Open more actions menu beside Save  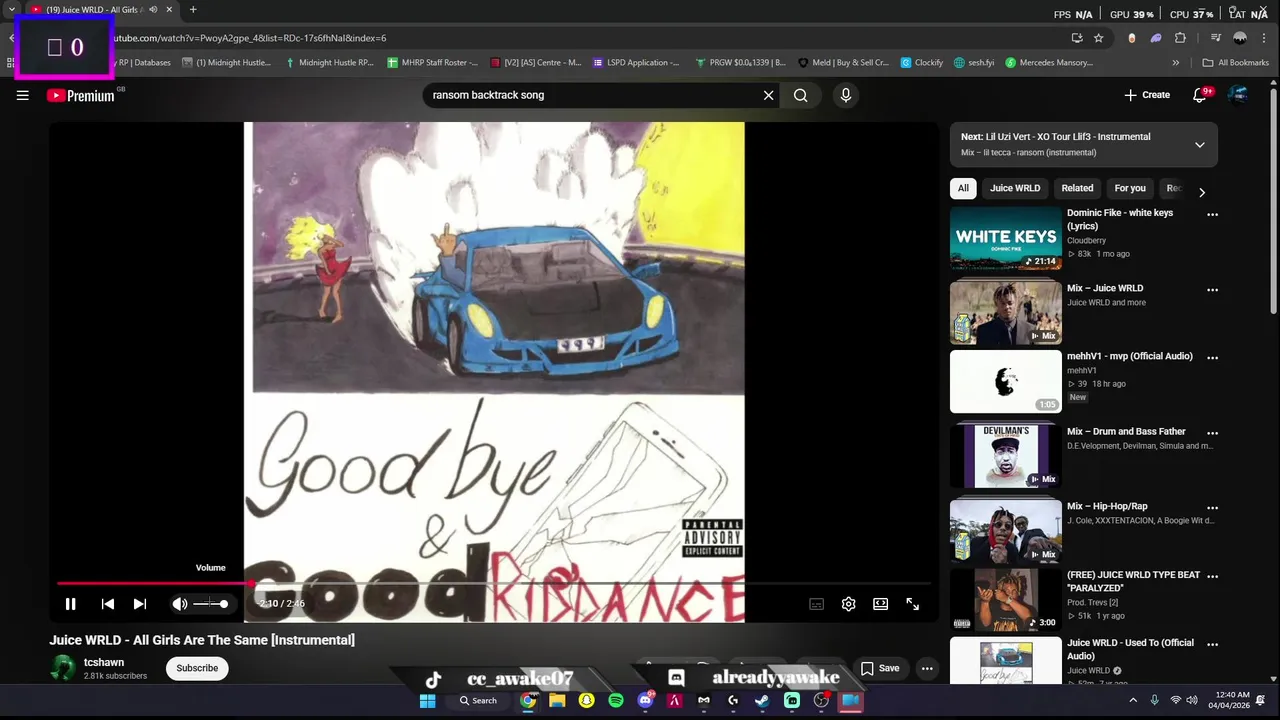click(x=927, y=668)
